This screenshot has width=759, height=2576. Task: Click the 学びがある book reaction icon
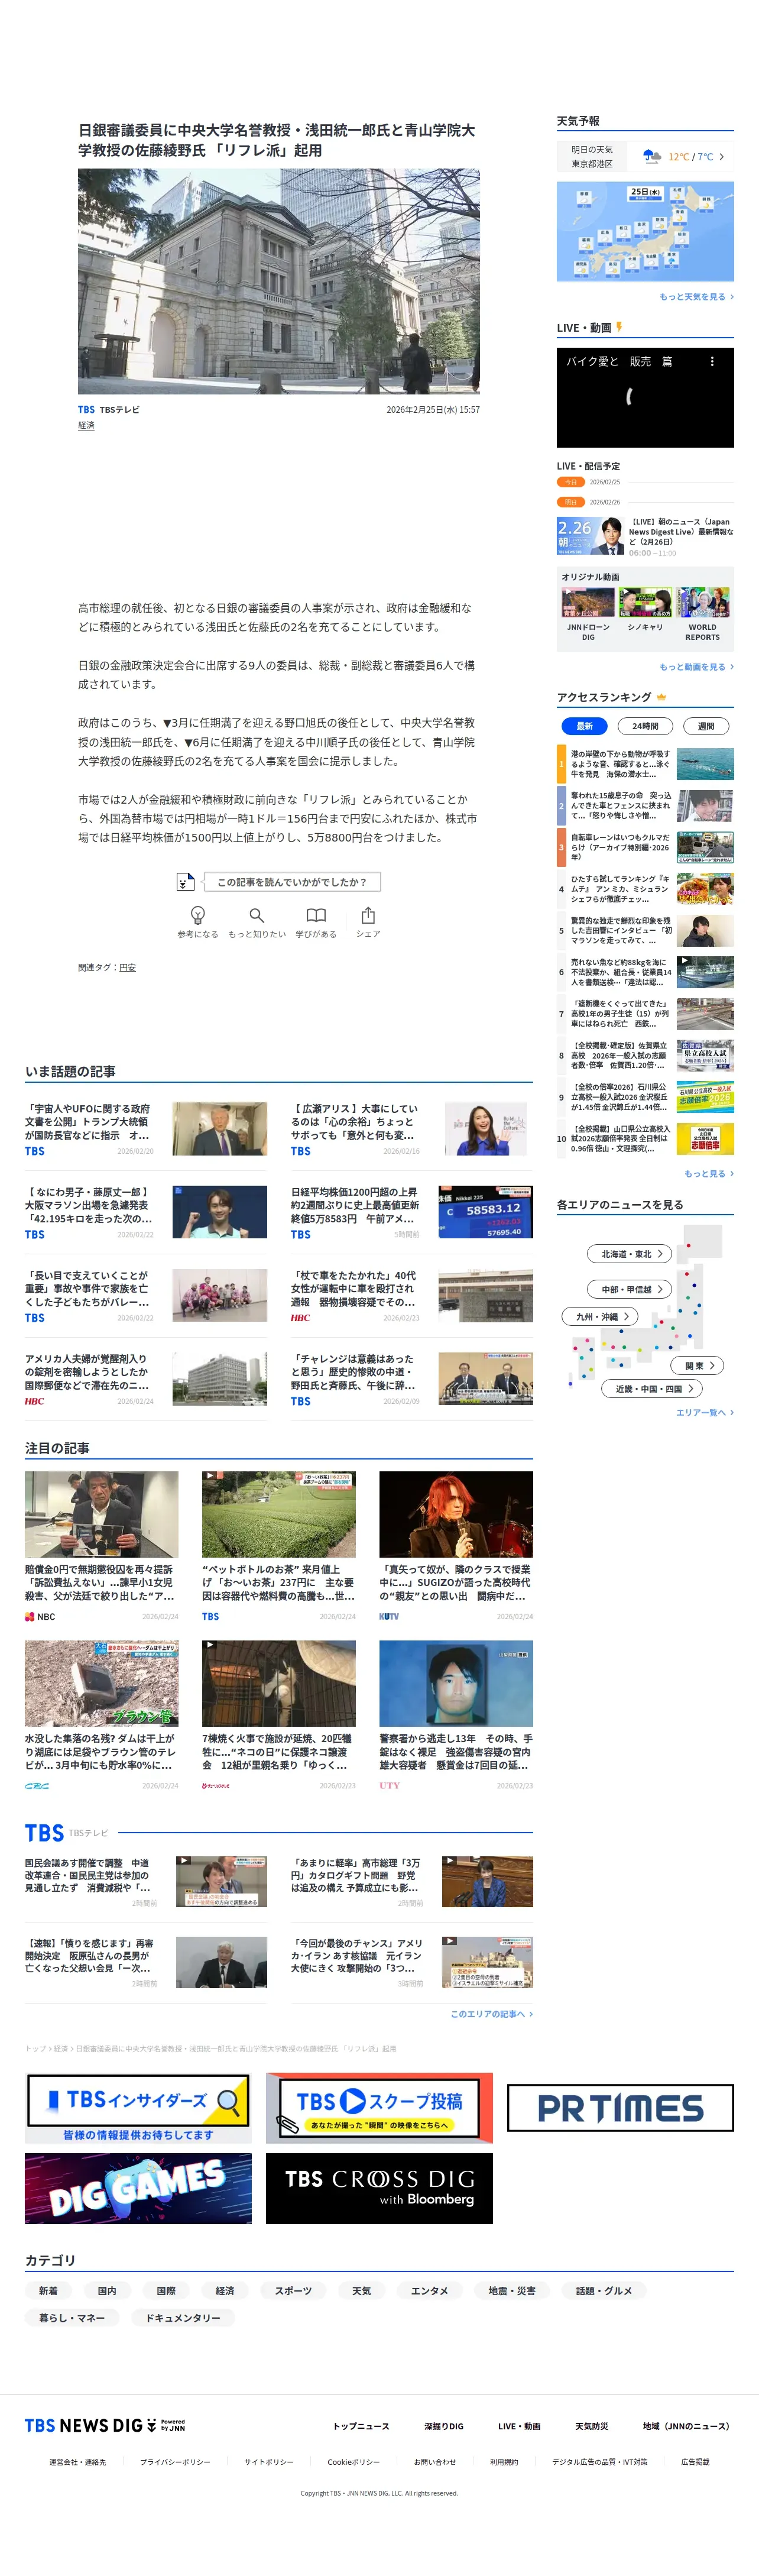316,915
